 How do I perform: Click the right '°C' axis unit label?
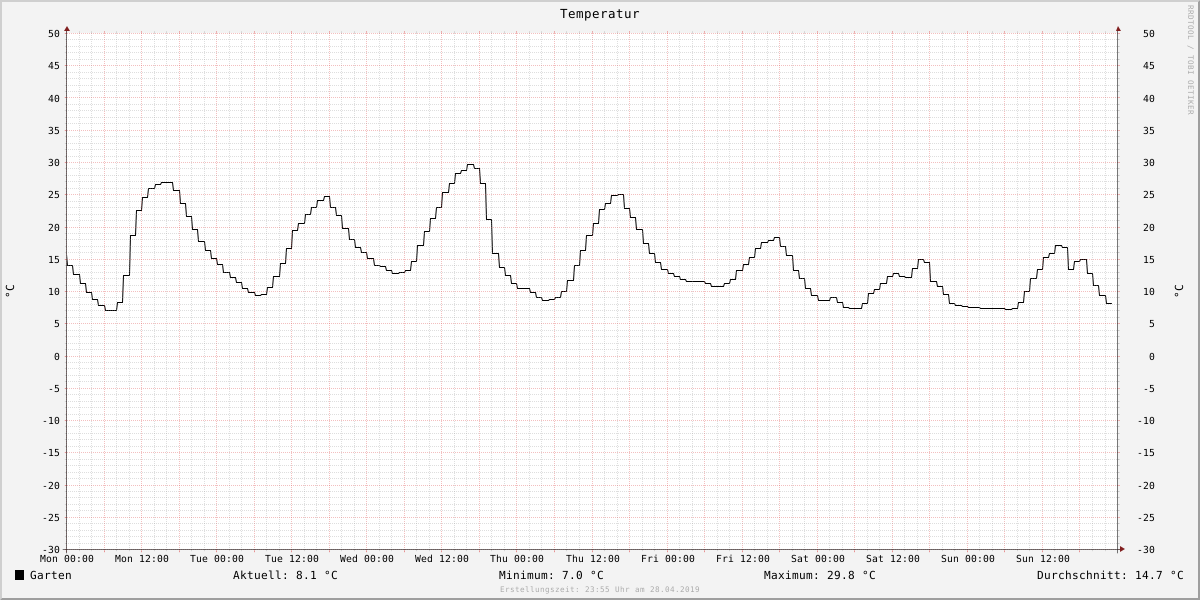click(x=1179, y=290)
